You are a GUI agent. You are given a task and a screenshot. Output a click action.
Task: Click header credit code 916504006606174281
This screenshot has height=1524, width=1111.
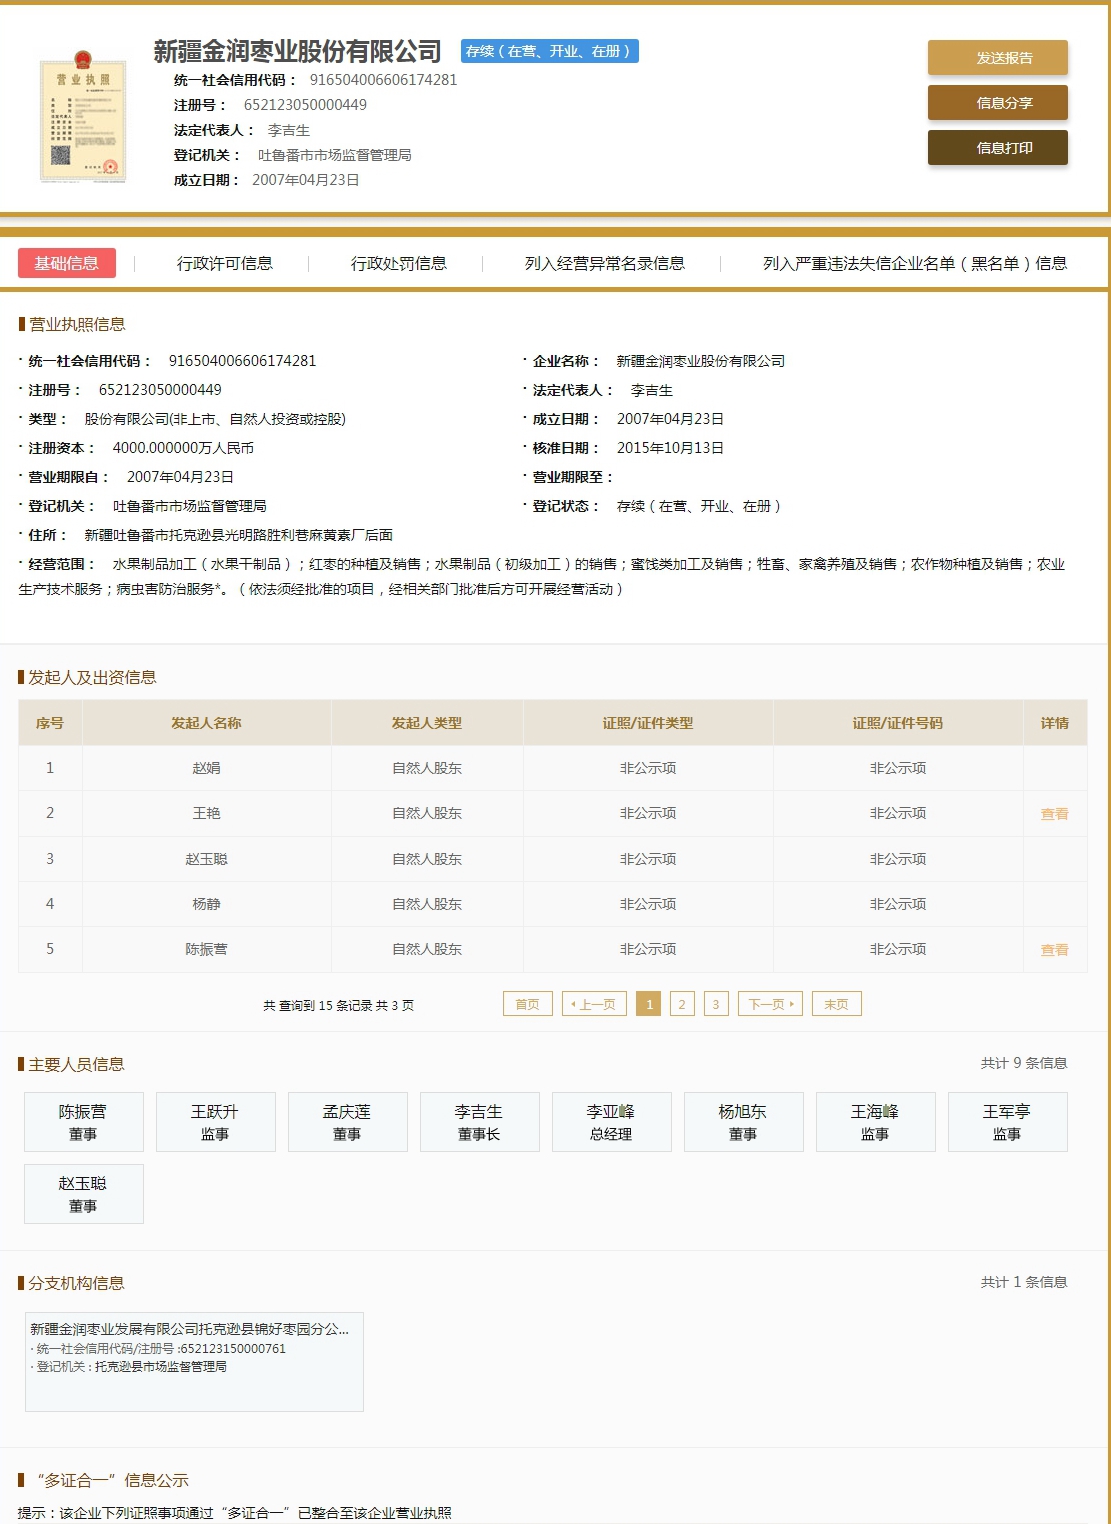click(383, 80)
